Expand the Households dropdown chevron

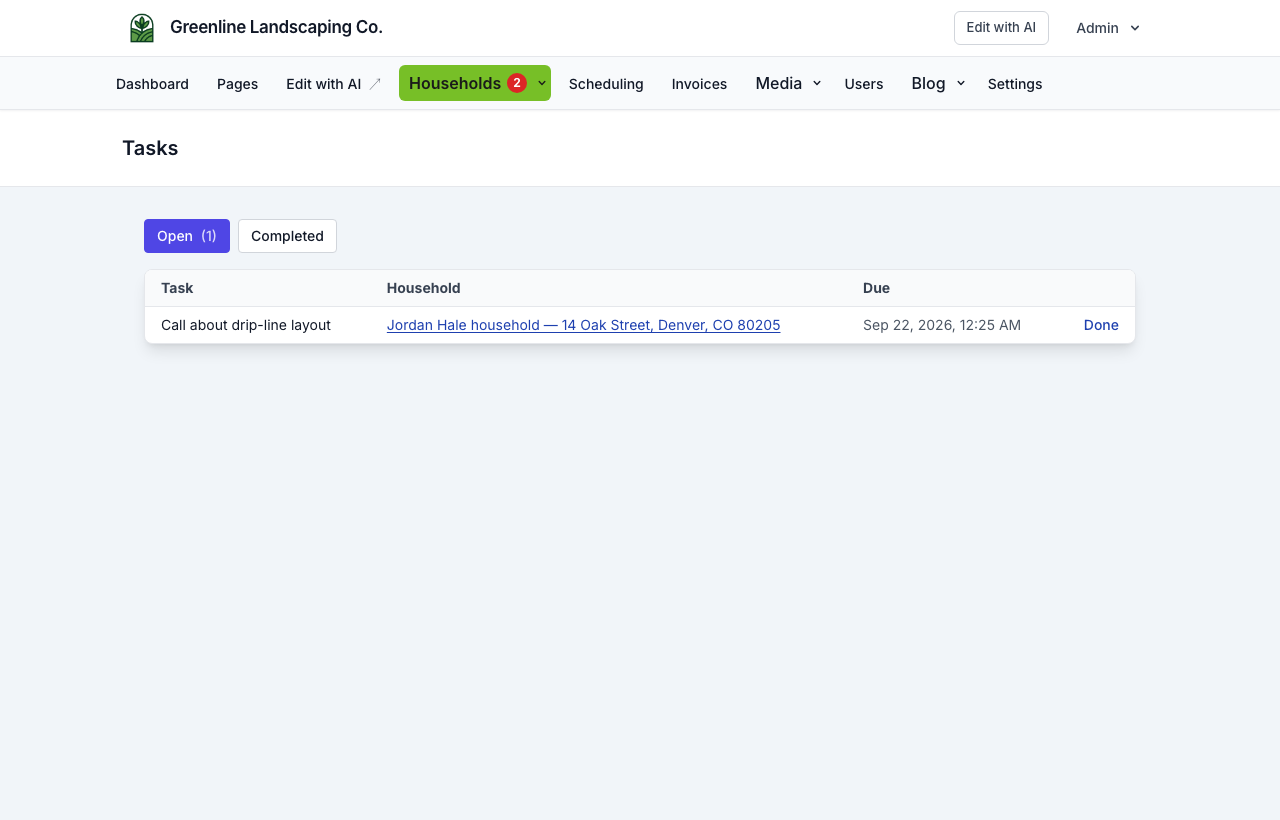[542, 83]
